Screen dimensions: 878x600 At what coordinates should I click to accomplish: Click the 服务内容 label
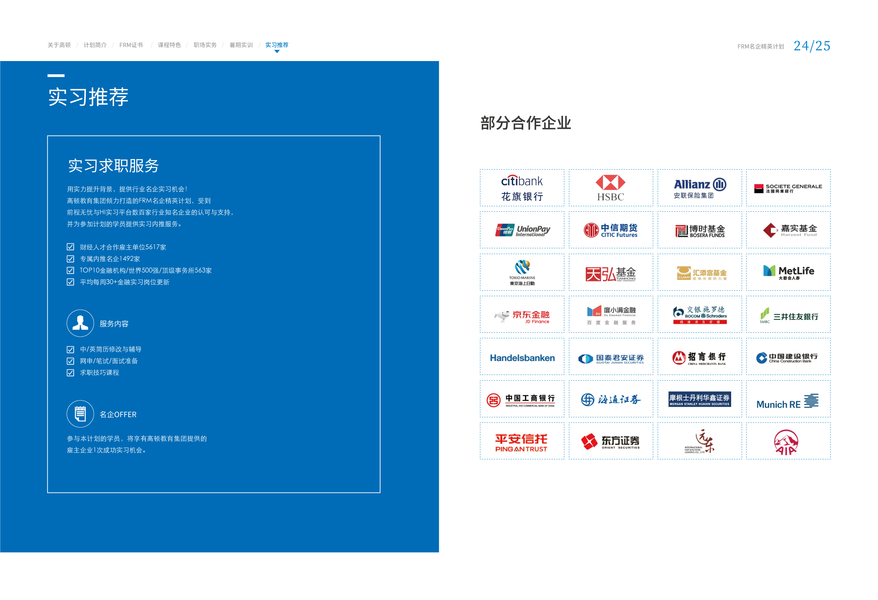tap(114, 324)
